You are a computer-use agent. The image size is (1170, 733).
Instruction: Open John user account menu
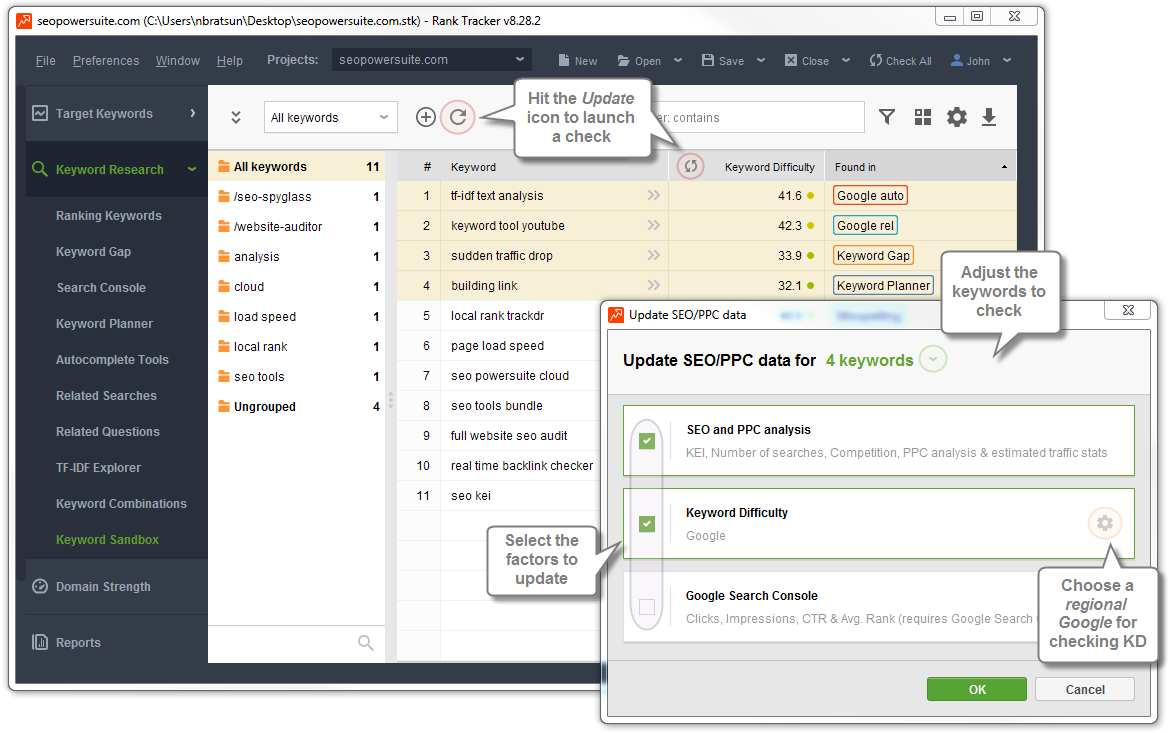[980, 60]
